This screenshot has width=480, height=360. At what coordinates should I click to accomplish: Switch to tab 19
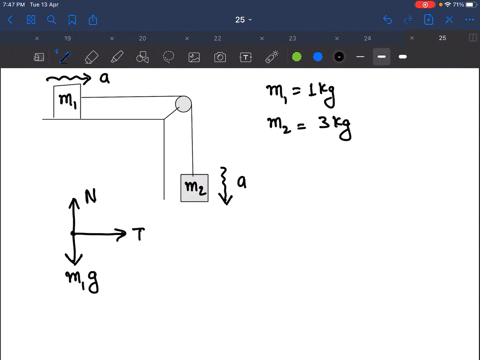(x=68, y=38)
